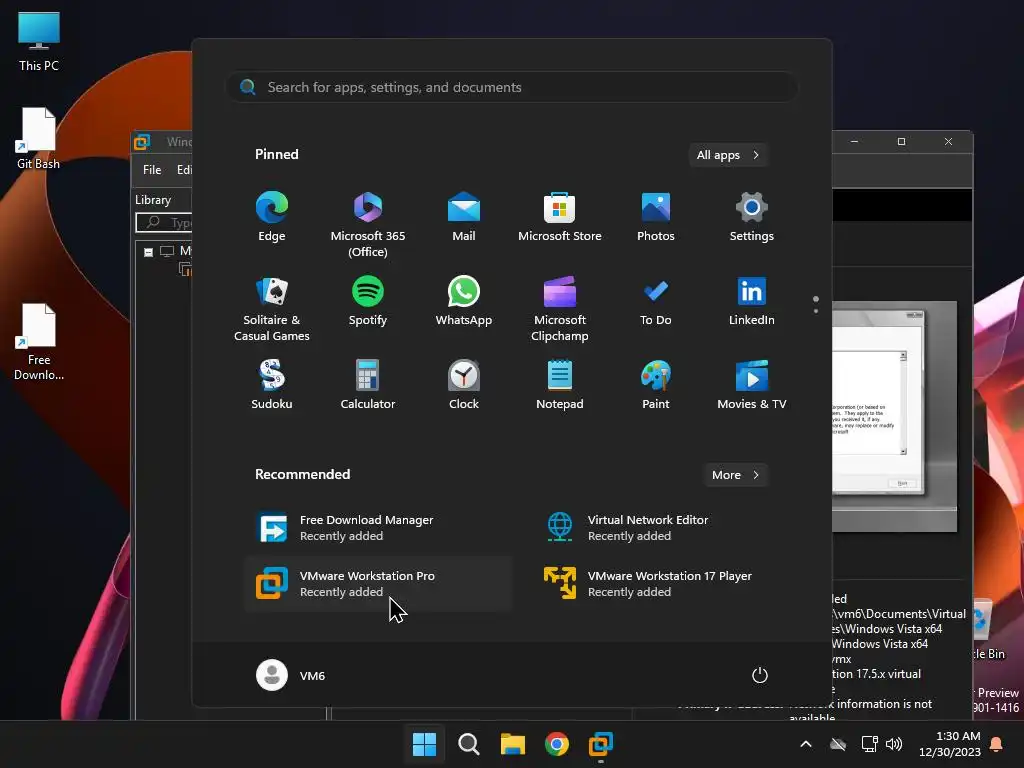Open the notification bell

point(997,744)
